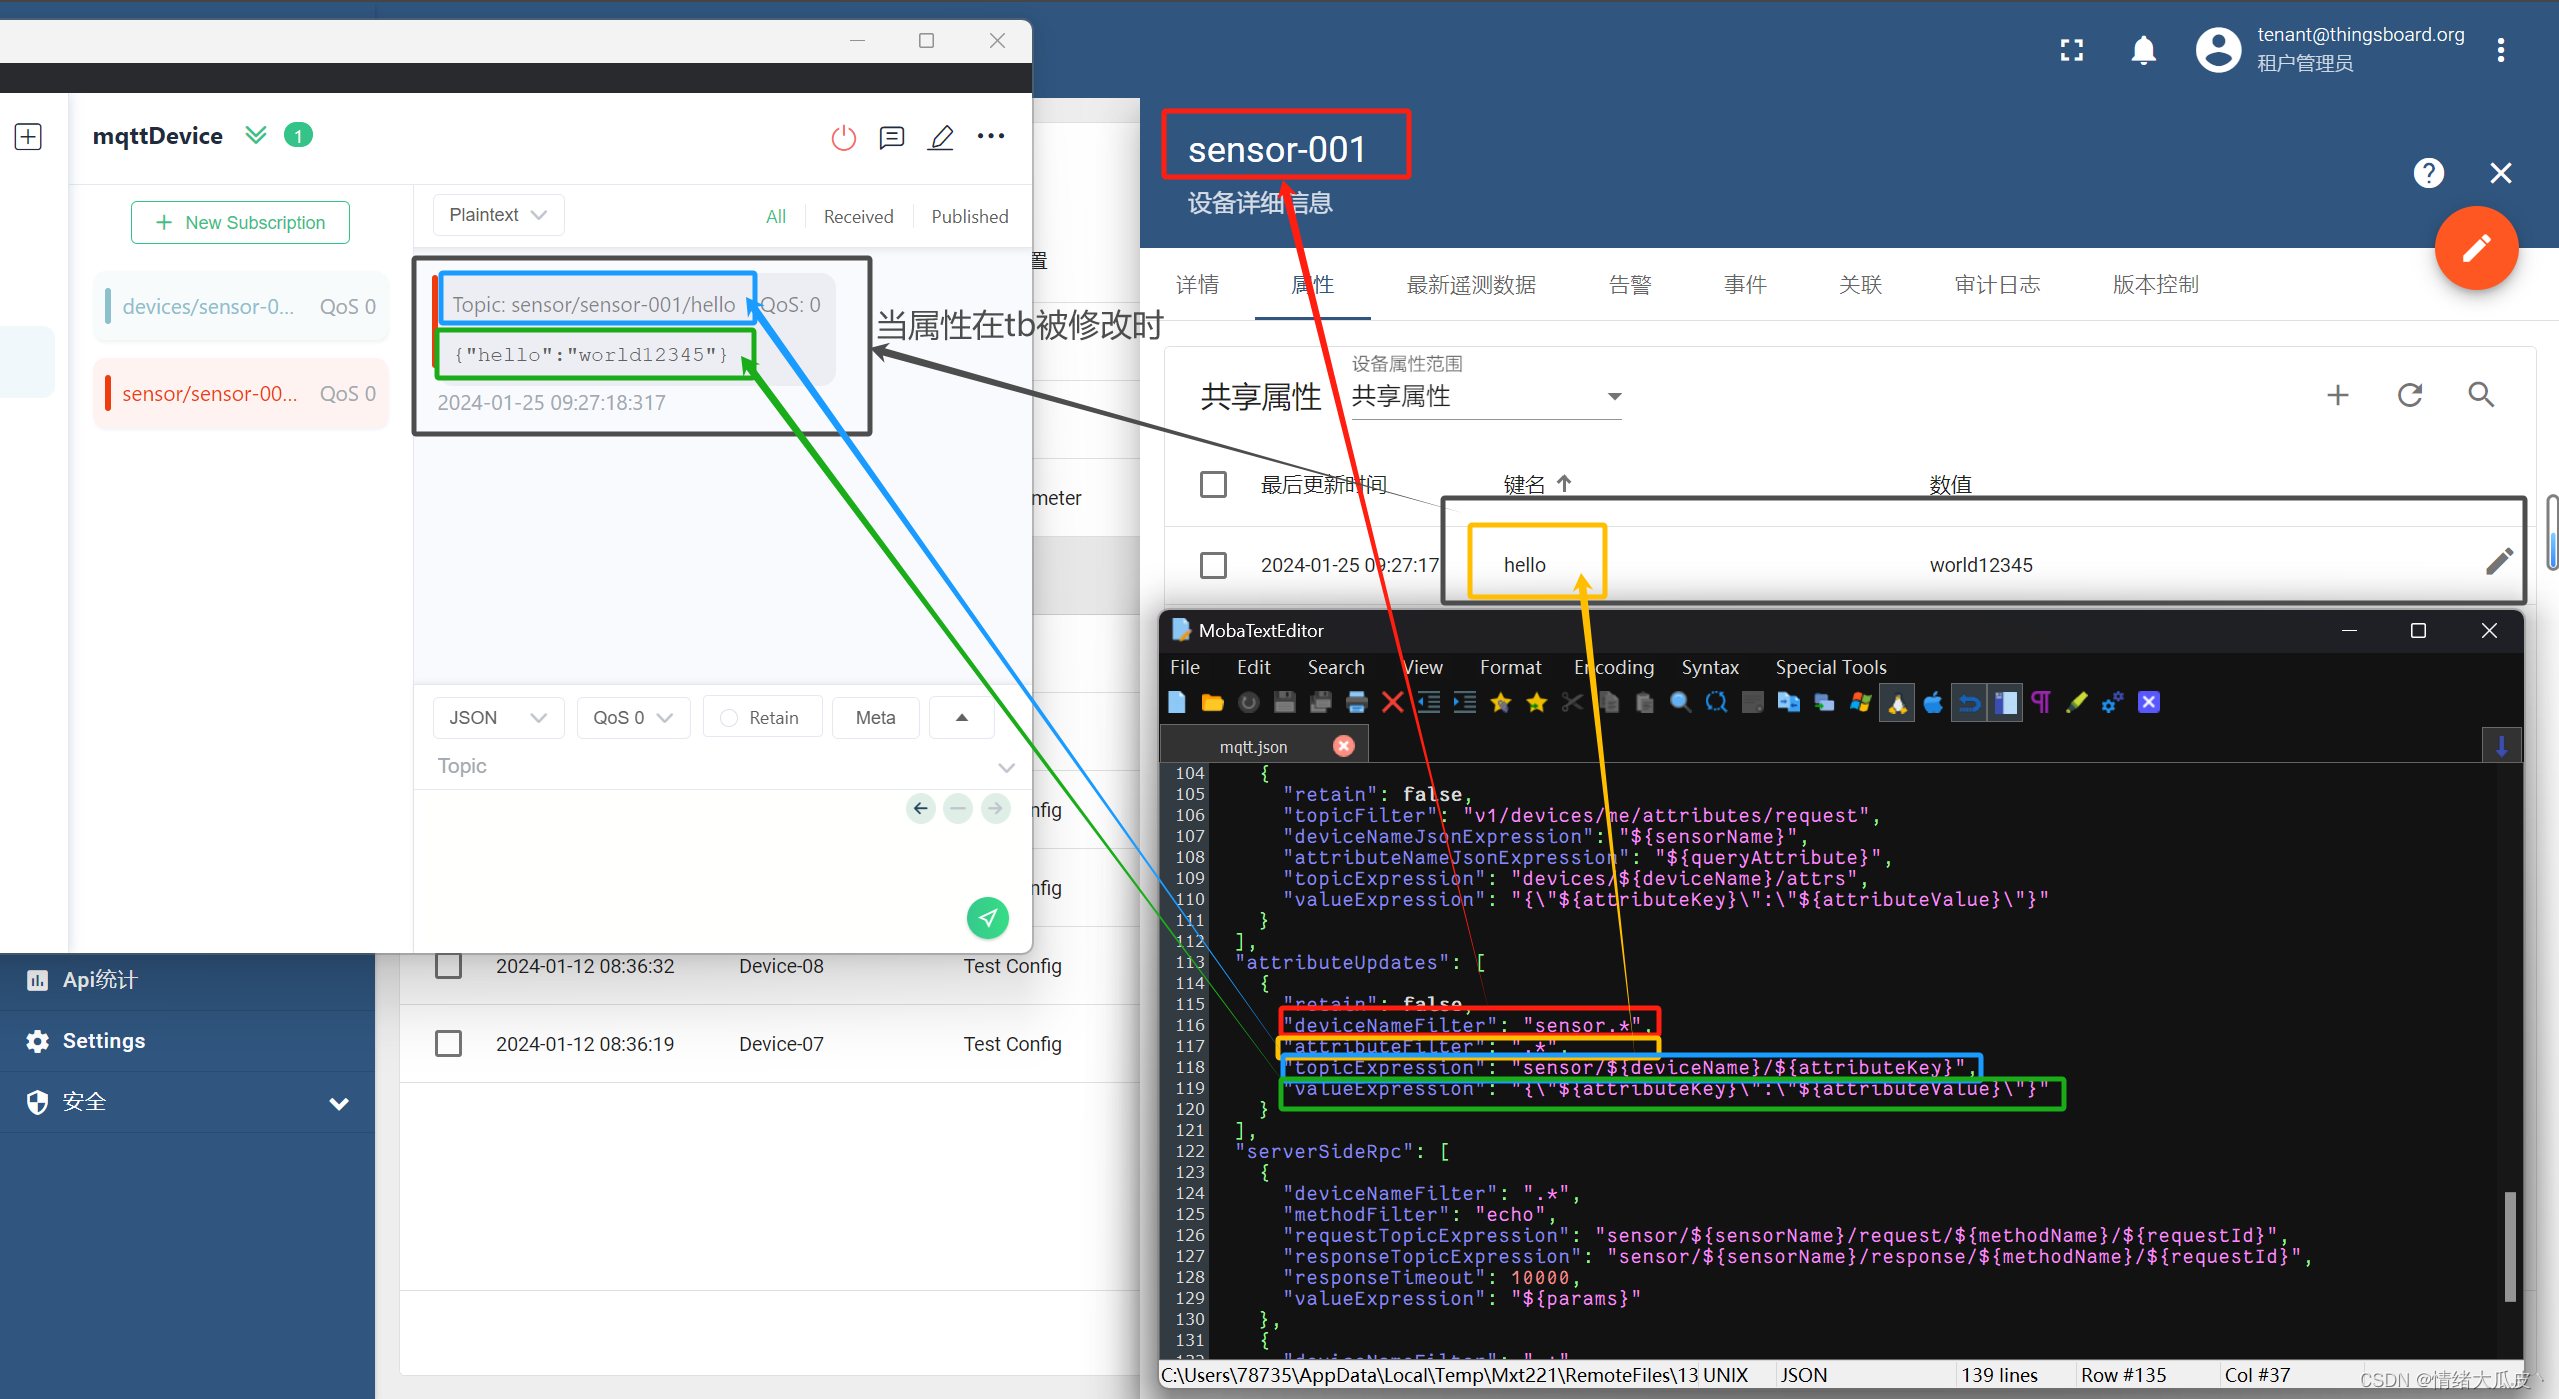This screenshot has width=2559, height=1399.
Task: Click the send message paper-plane button
Action: click(987, 917)
